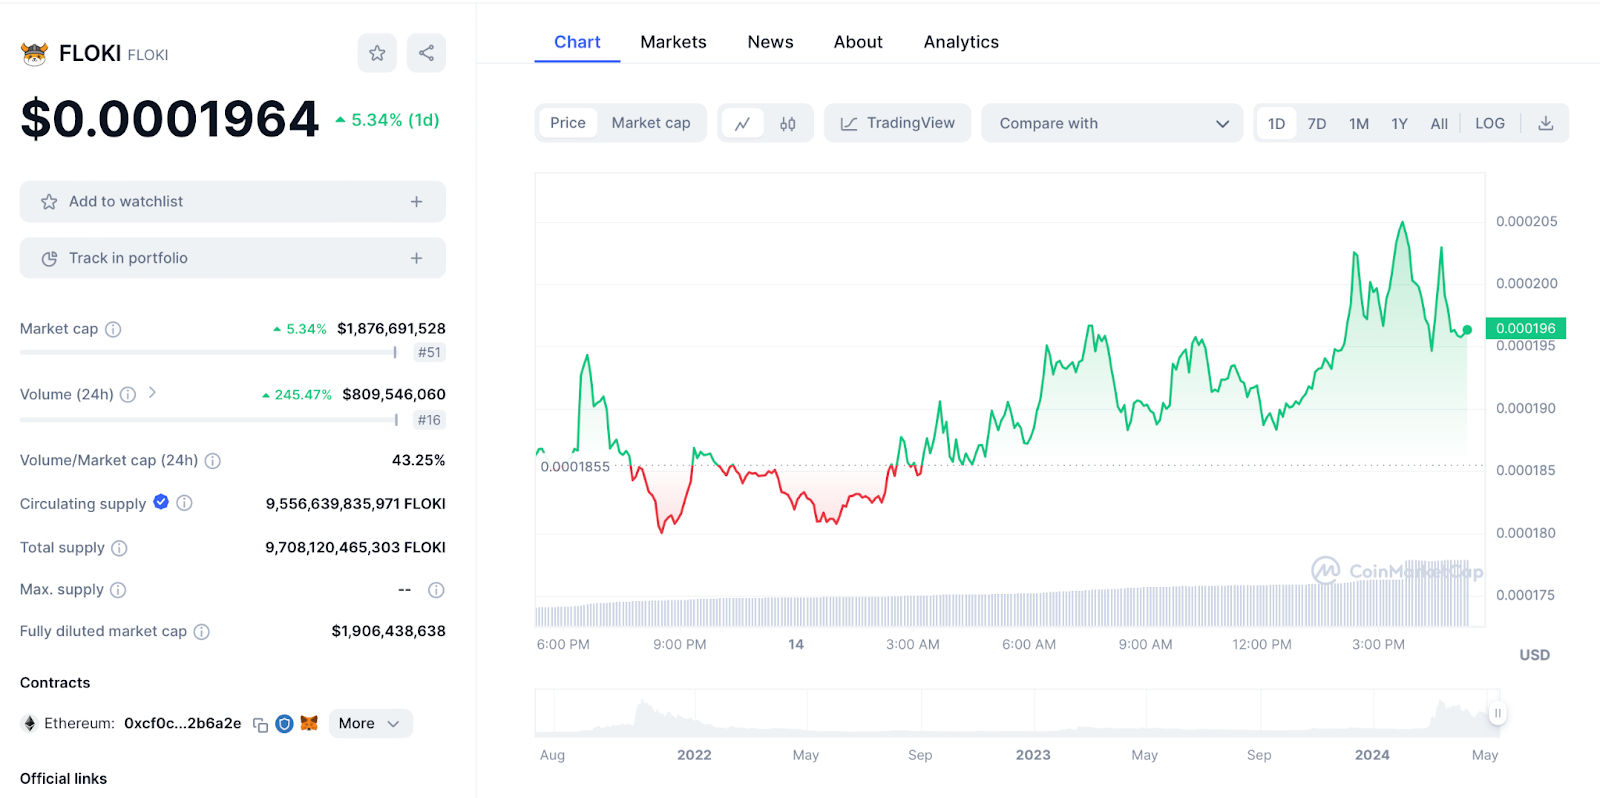Open the info icon beside Max. supply label
The width and height of the screenshot is (1600, 798).
point(118,590)
